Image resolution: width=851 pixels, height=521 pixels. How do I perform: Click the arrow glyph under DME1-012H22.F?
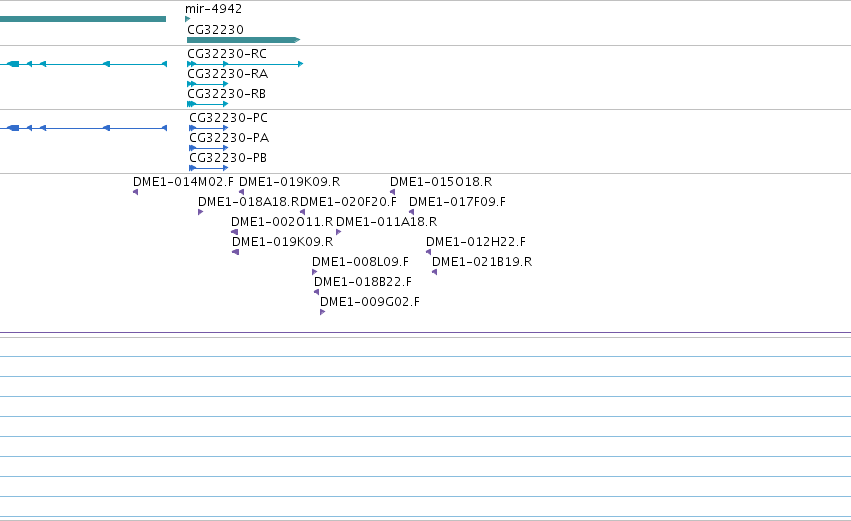coord(429,252)
